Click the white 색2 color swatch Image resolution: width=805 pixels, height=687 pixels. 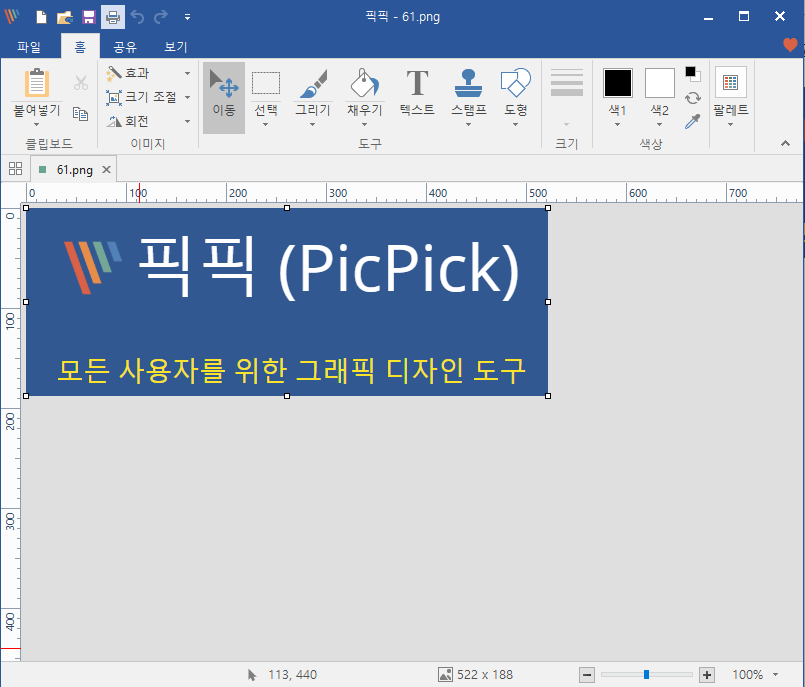[660, 83]
